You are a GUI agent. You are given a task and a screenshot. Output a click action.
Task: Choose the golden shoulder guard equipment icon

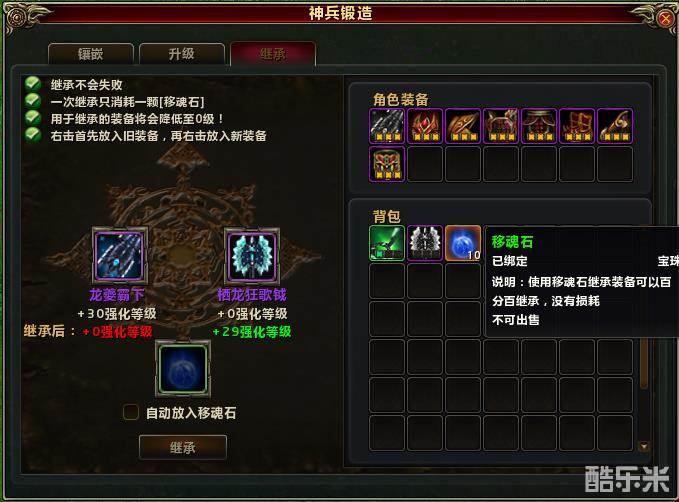click(463, 126)
